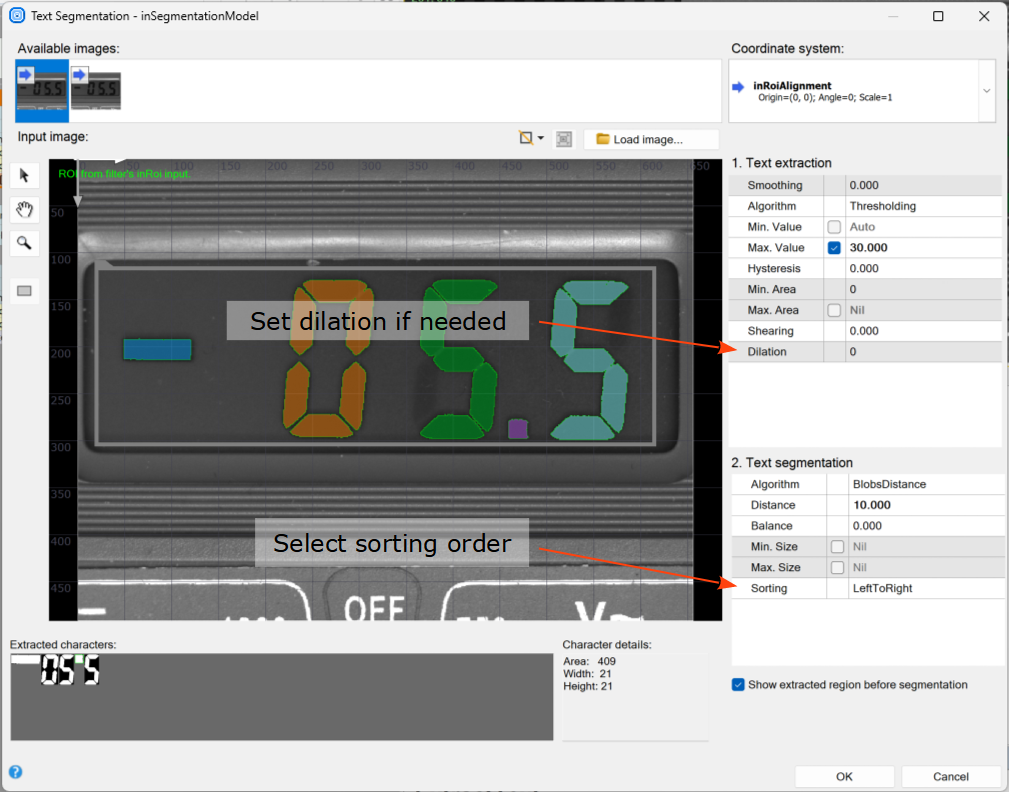Toggle Show extracted region before segmentation
The height and width of the screenshot is (792, 1009).
coord(738,685)
